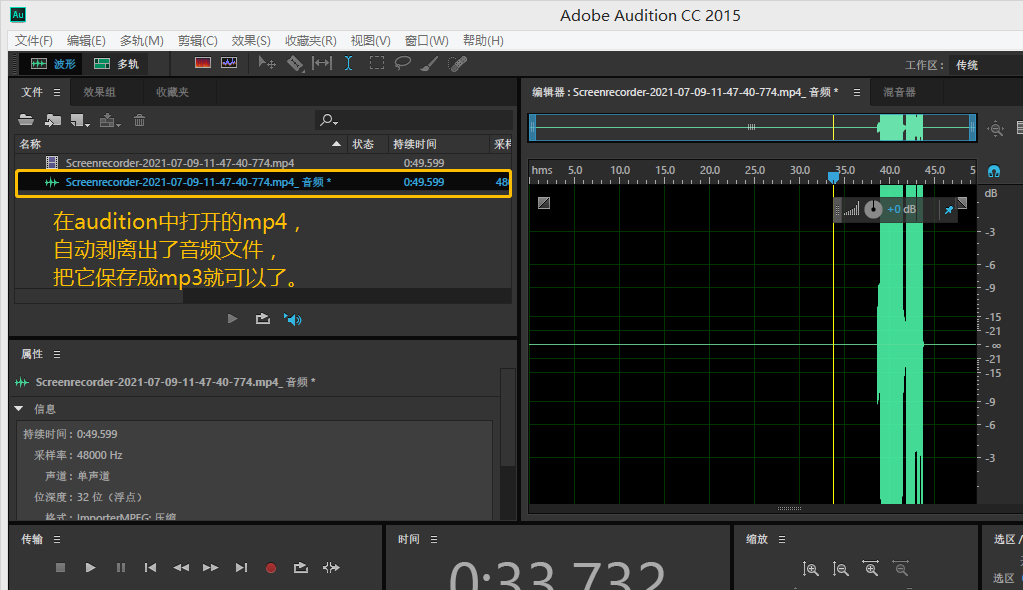
Task: Select the Screenrecorder-2021-07-09-11-47-40-774.mp4 video file row
Action: [x=263, y=163]
